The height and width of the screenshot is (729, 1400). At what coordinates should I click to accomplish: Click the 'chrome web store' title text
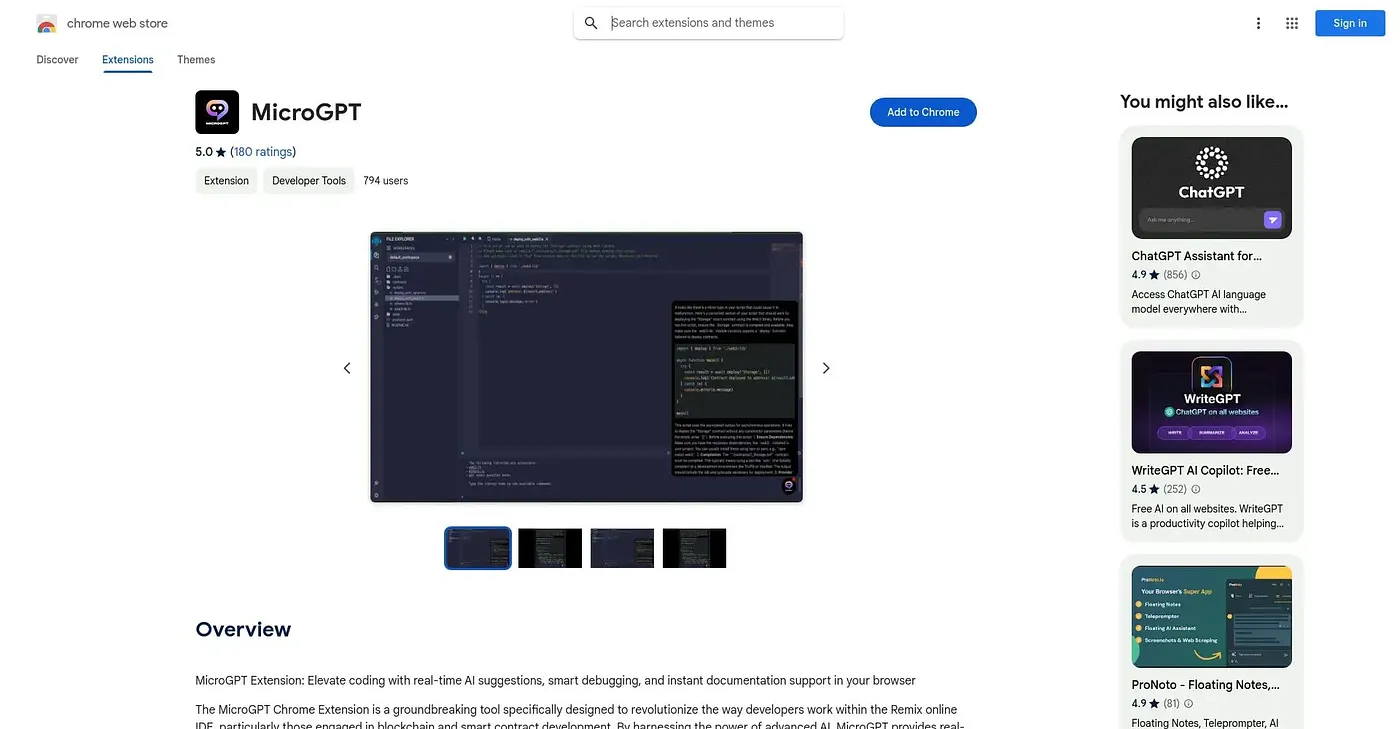pyautogui.click(x=117, y=23)
